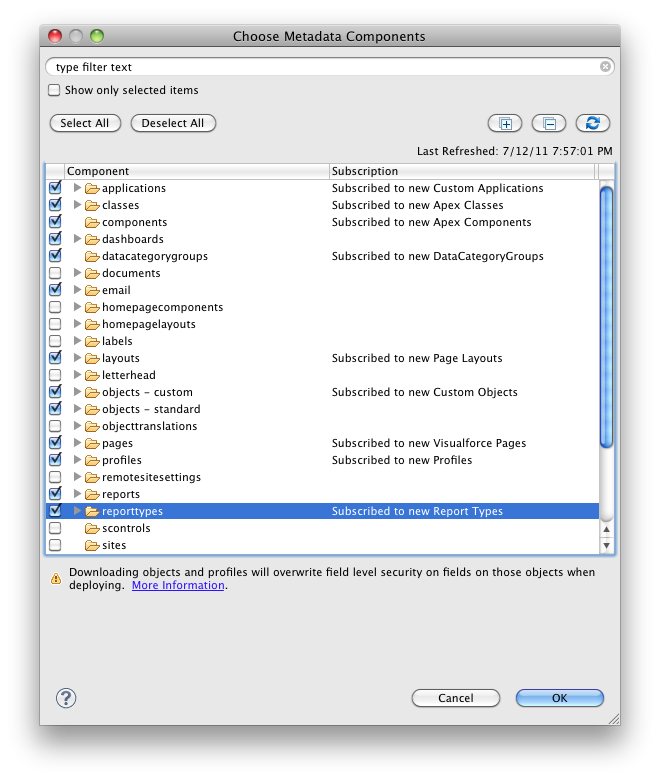The image size is (660, 780).
Task: Click the Component column header
Action: pyautogui.click(x=196, y=171)
